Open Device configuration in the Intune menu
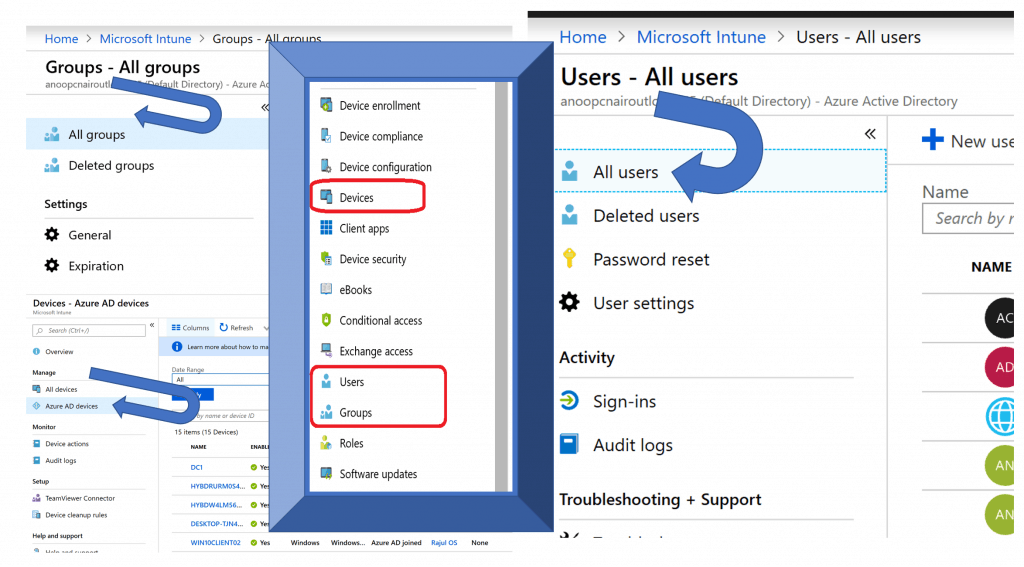The height and width of the screenshot is (567, 1024). tap(376, 167)
